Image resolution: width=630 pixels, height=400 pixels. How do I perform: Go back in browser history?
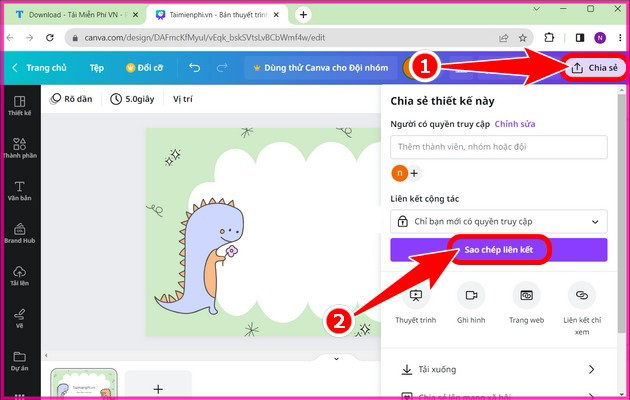pyautogui.click(x=10, y=38)
